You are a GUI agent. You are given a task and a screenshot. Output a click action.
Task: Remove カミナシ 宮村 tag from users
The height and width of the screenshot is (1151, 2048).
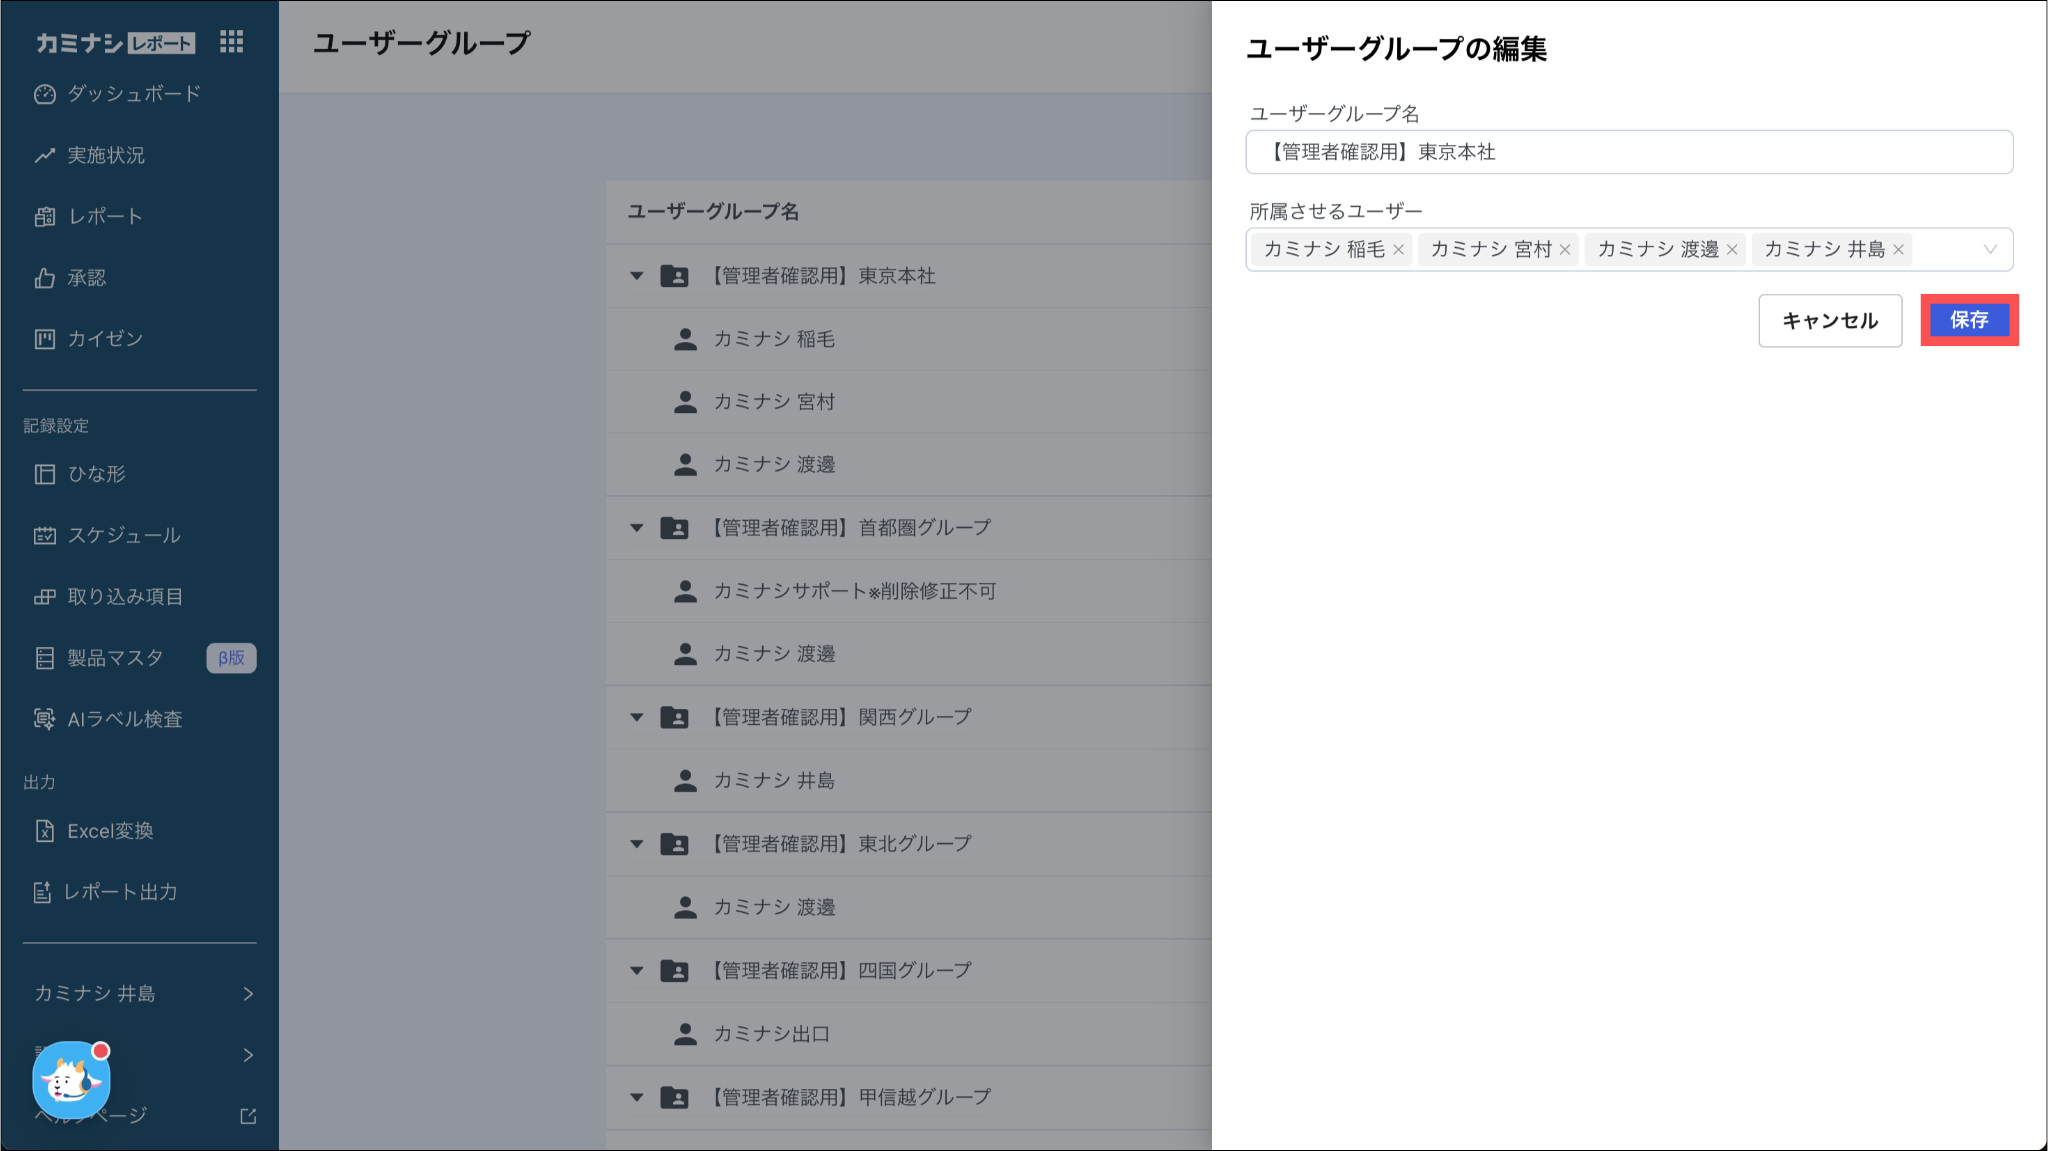[1565, 250]
